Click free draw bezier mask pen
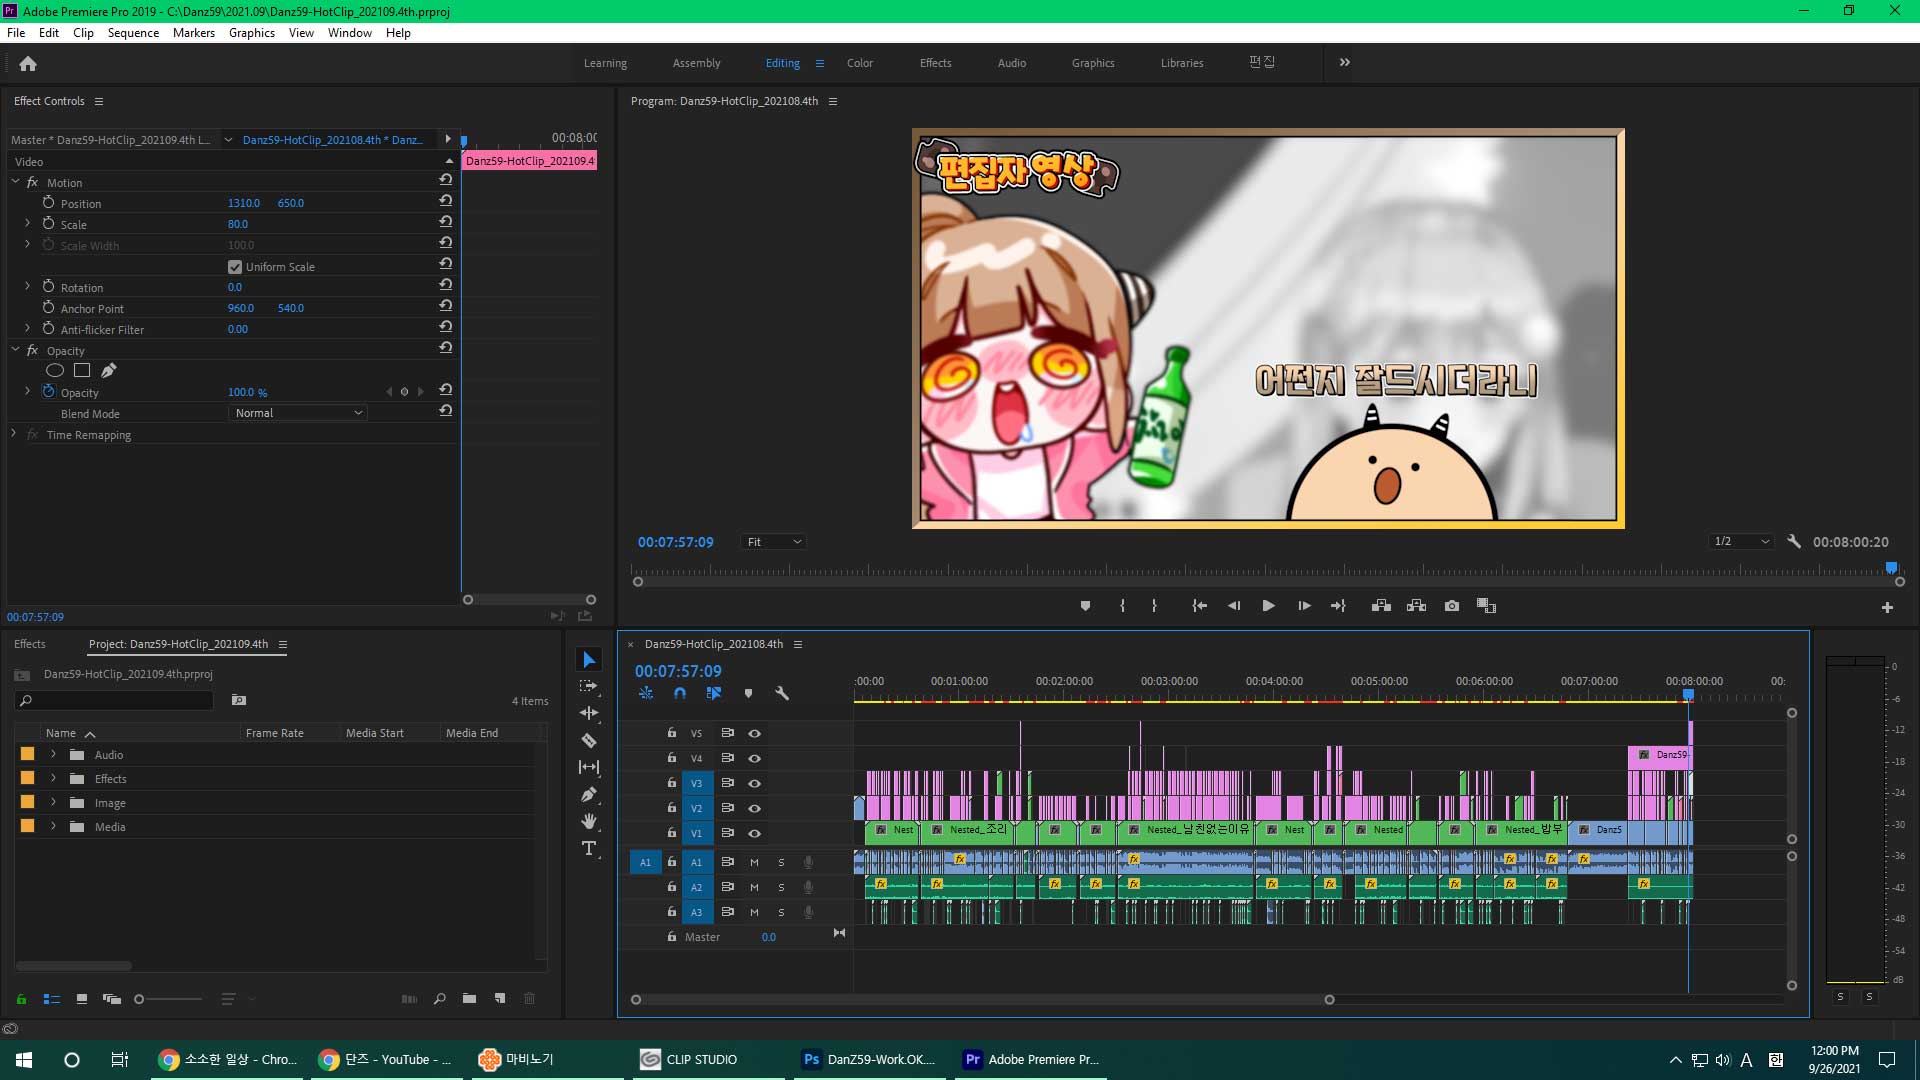 coord(109,370)
